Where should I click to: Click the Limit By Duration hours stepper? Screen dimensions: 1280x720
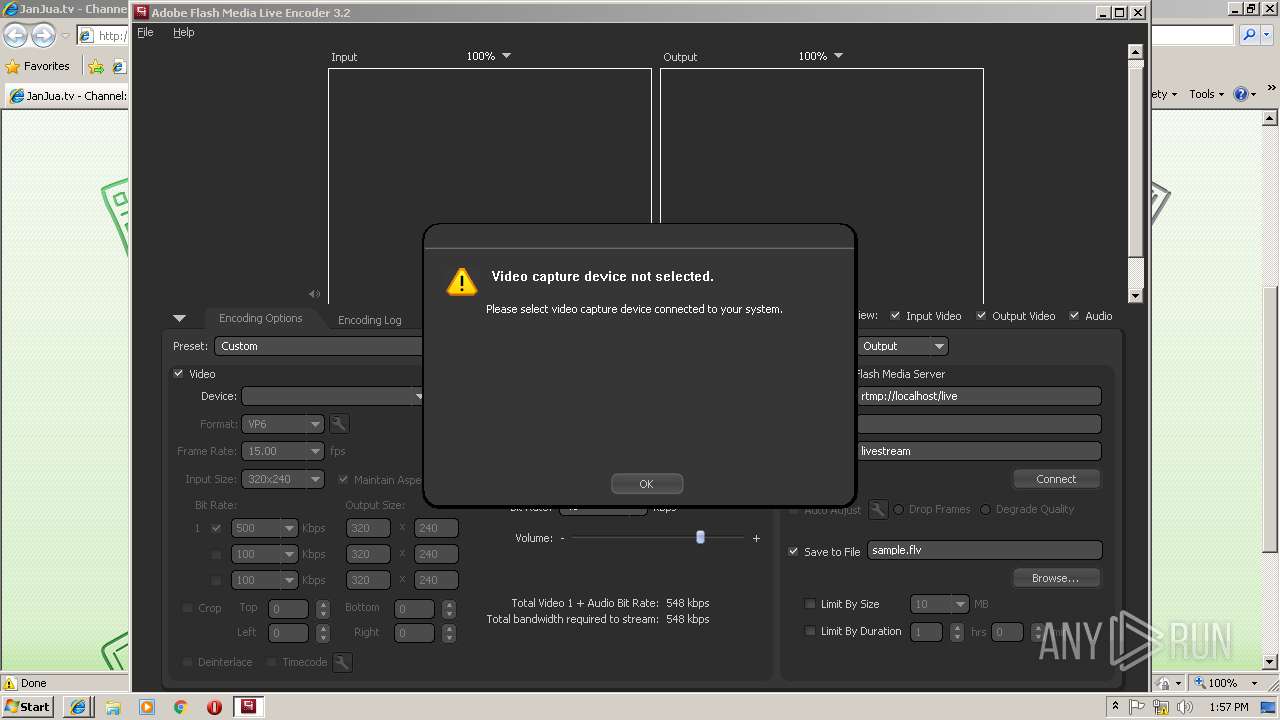(x=955, y=631)
